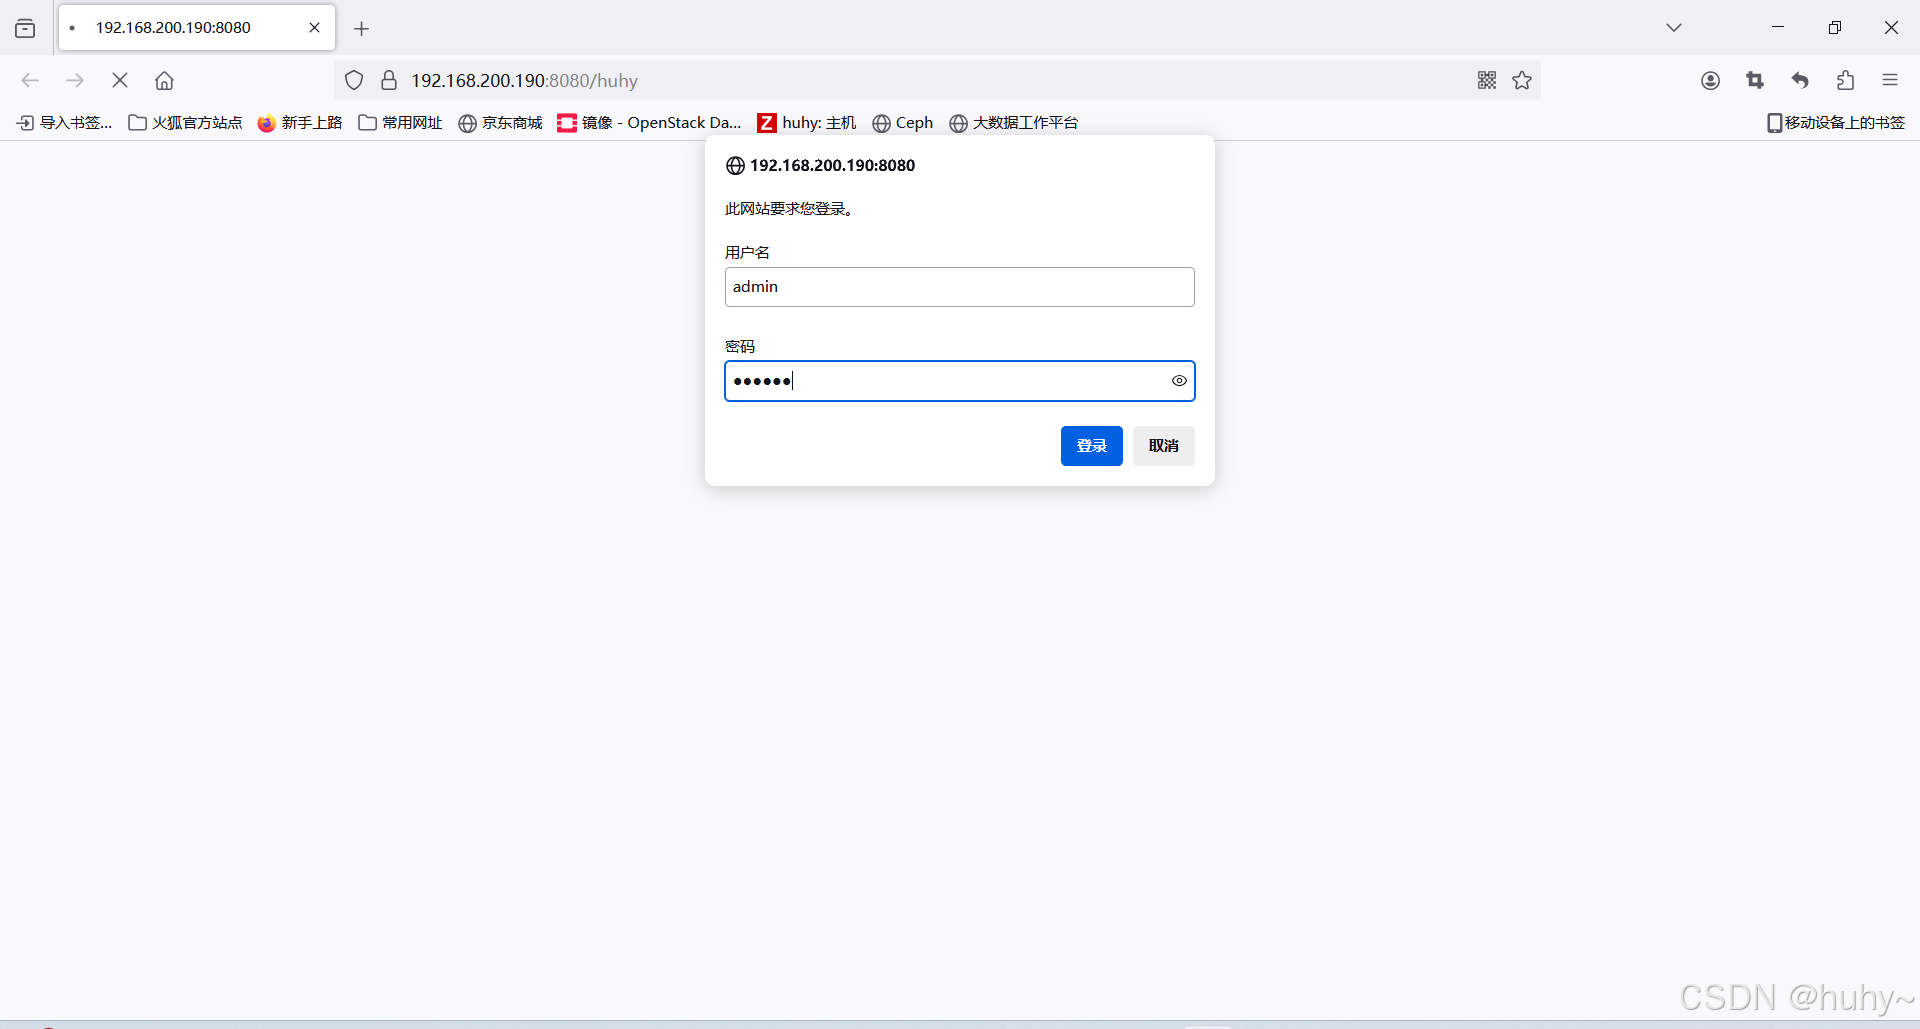
Task: Click the 用户名 field containing admin
Action: click(960, 287)
